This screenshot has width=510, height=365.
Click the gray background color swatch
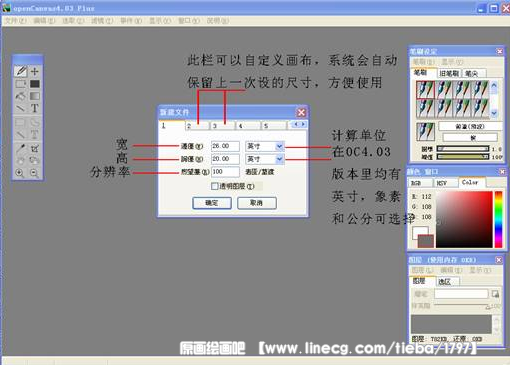(x=426, y=241)
